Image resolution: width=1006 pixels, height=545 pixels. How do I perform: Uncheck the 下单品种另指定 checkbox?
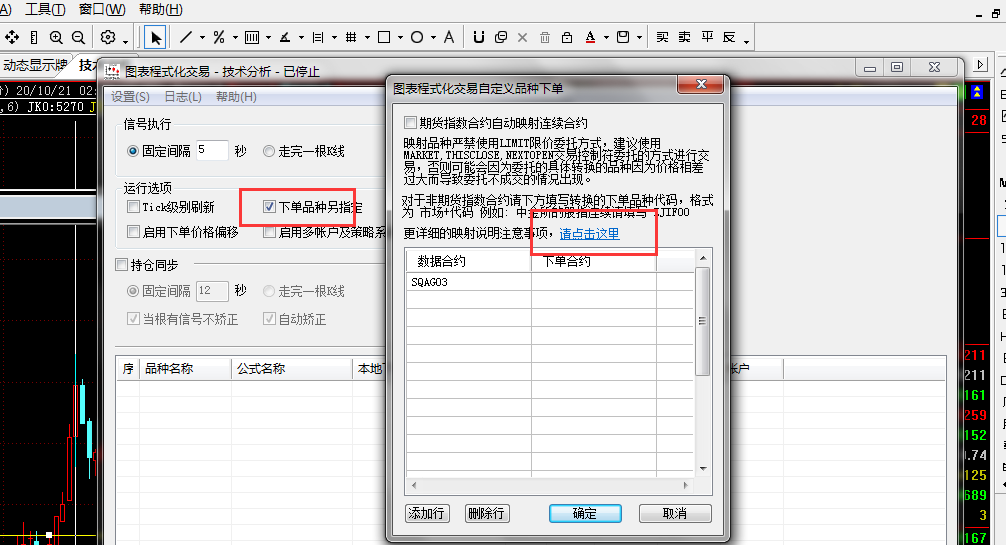tap(269, 207)
